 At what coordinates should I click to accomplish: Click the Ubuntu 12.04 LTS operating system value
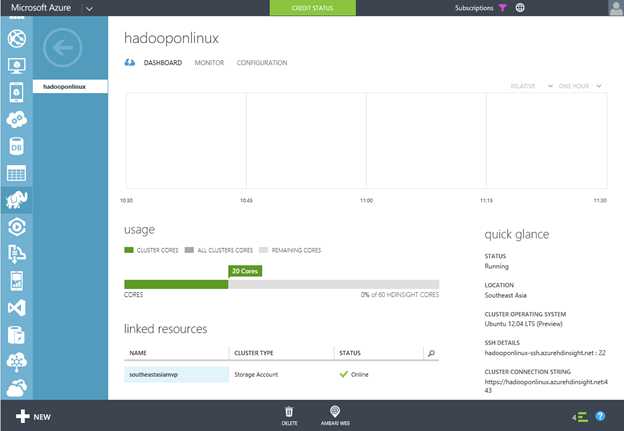click(523, 324)
